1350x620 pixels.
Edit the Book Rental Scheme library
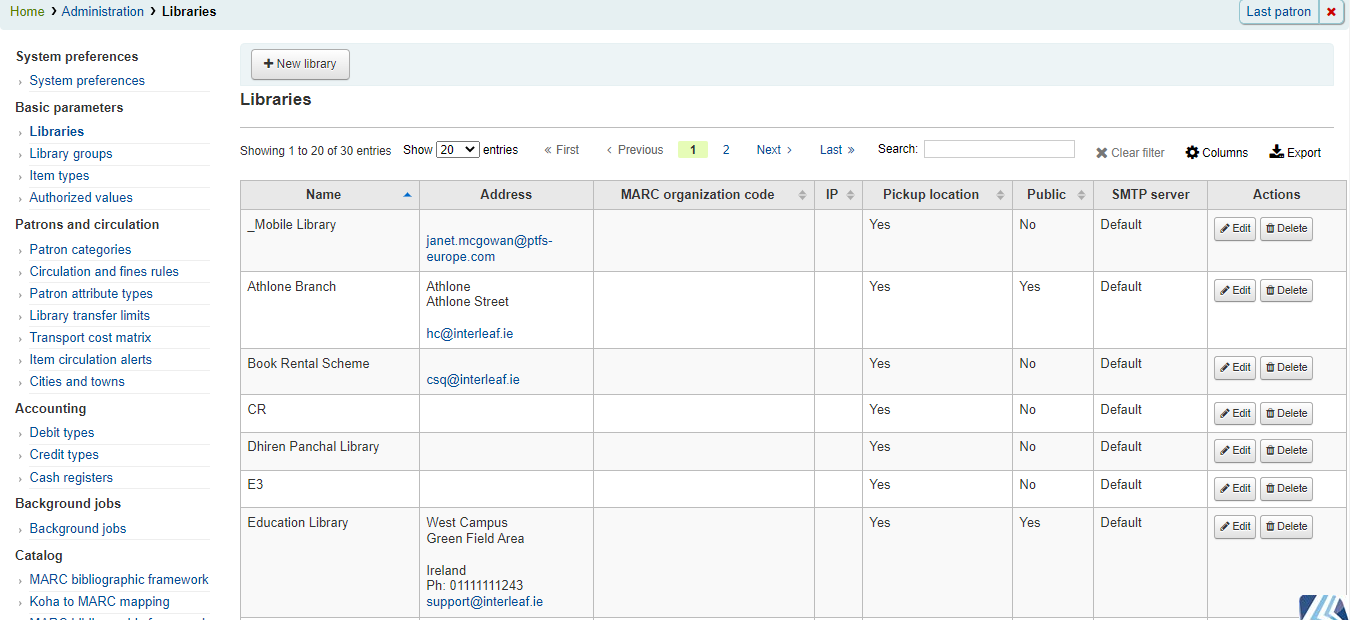click(x=1235, y=368)
